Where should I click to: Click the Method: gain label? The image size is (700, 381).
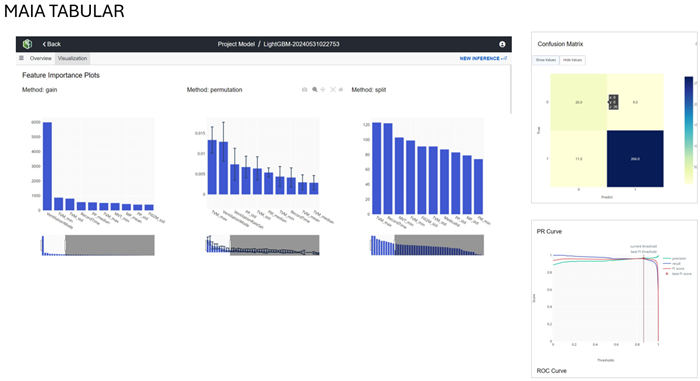pos(39,90)
